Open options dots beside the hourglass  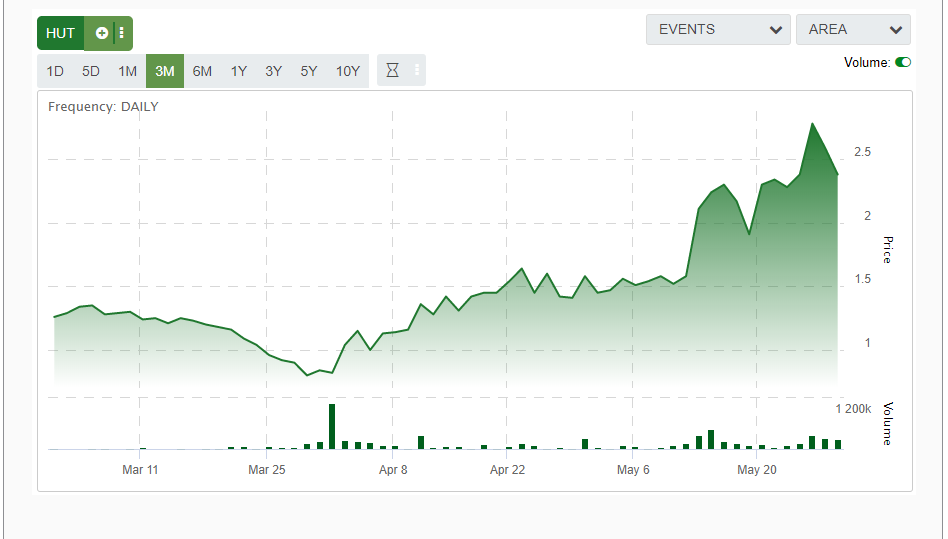[x=417, y=70]
